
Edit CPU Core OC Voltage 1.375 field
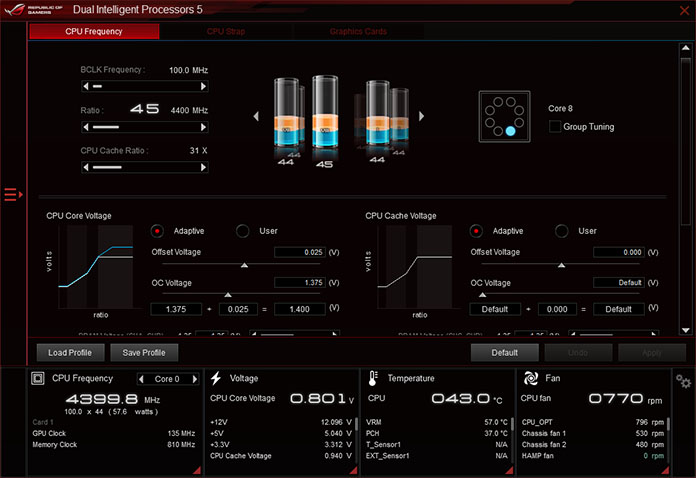[300, 282]
